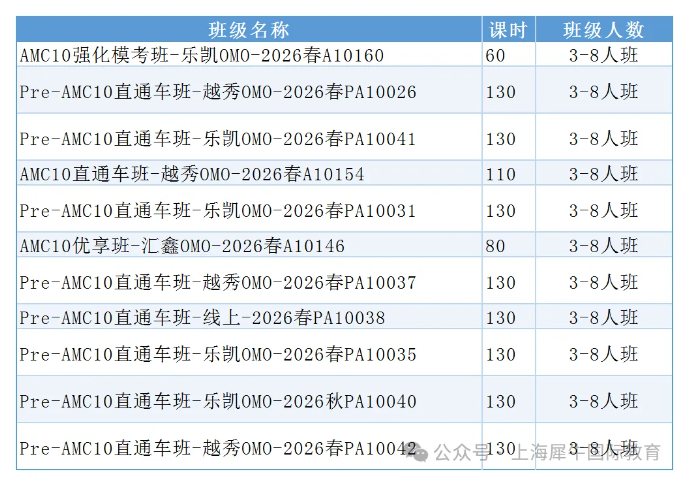
Task: Click the 课时 column header
Action: pyautogui.click(x=507, y=30)
